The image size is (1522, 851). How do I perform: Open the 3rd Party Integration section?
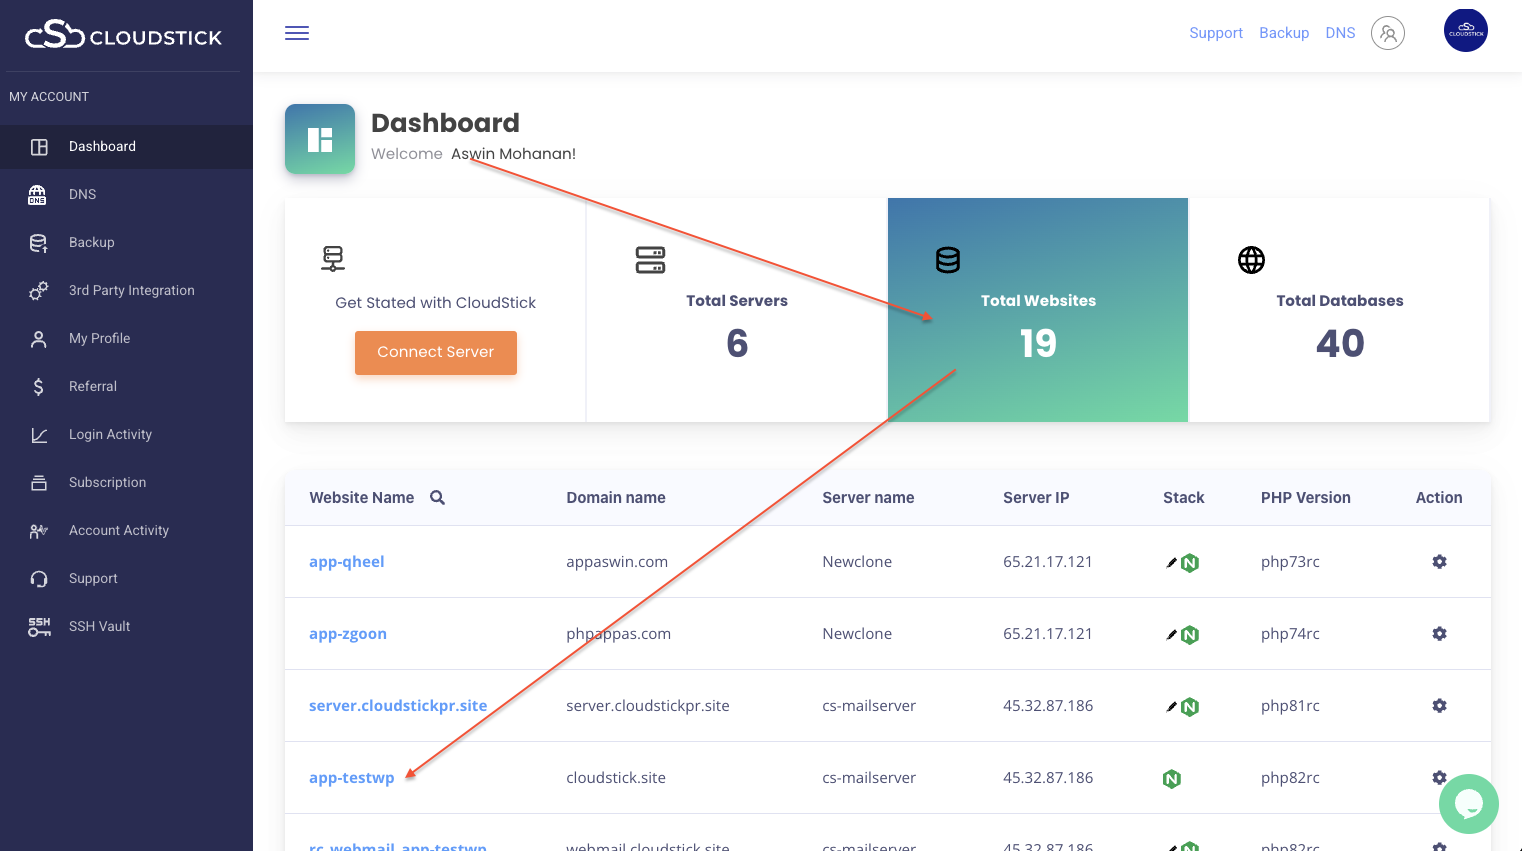[131, 290]
